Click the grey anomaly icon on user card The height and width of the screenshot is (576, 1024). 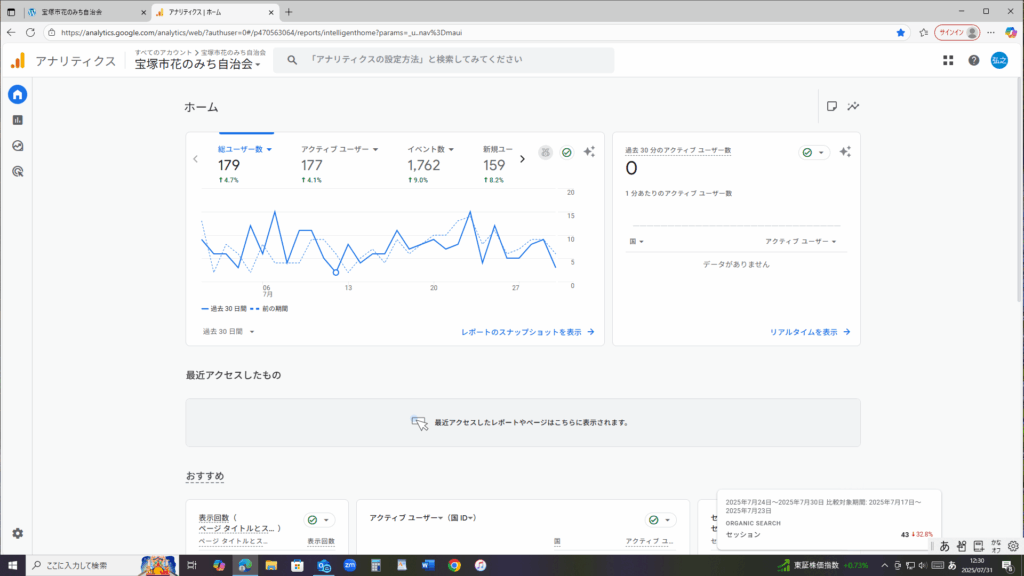tap(545, 152)
